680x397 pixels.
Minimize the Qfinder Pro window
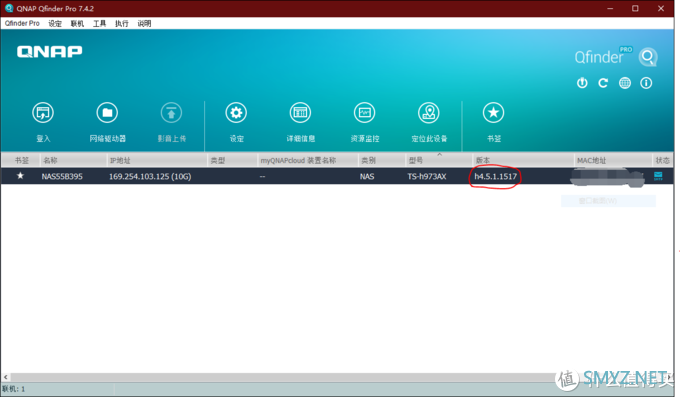tap(610, 8)
